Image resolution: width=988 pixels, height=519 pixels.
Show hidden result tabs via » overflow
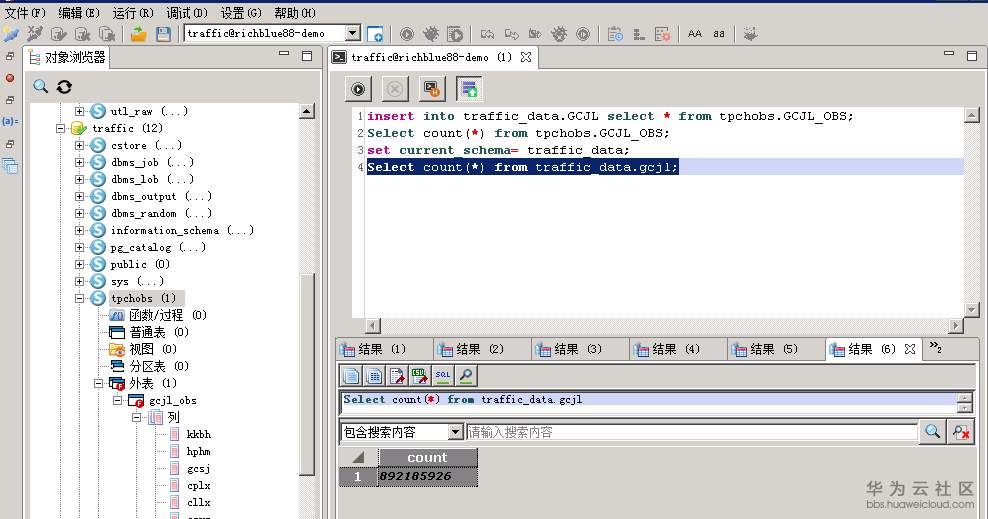pyautogui.click(x=936, y=348)
